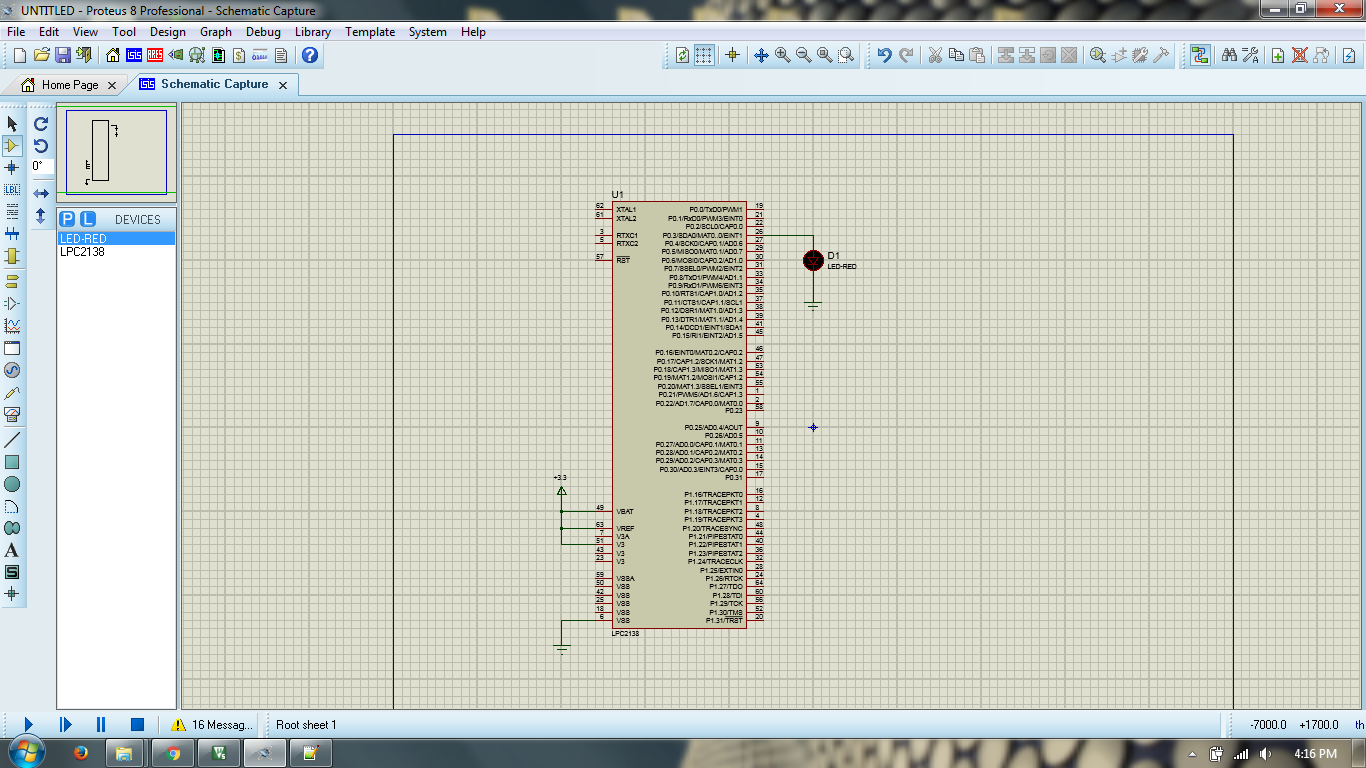
Task: Click the blue Help question mark icon
Action: pyautogui.click(x=310, y=55)
